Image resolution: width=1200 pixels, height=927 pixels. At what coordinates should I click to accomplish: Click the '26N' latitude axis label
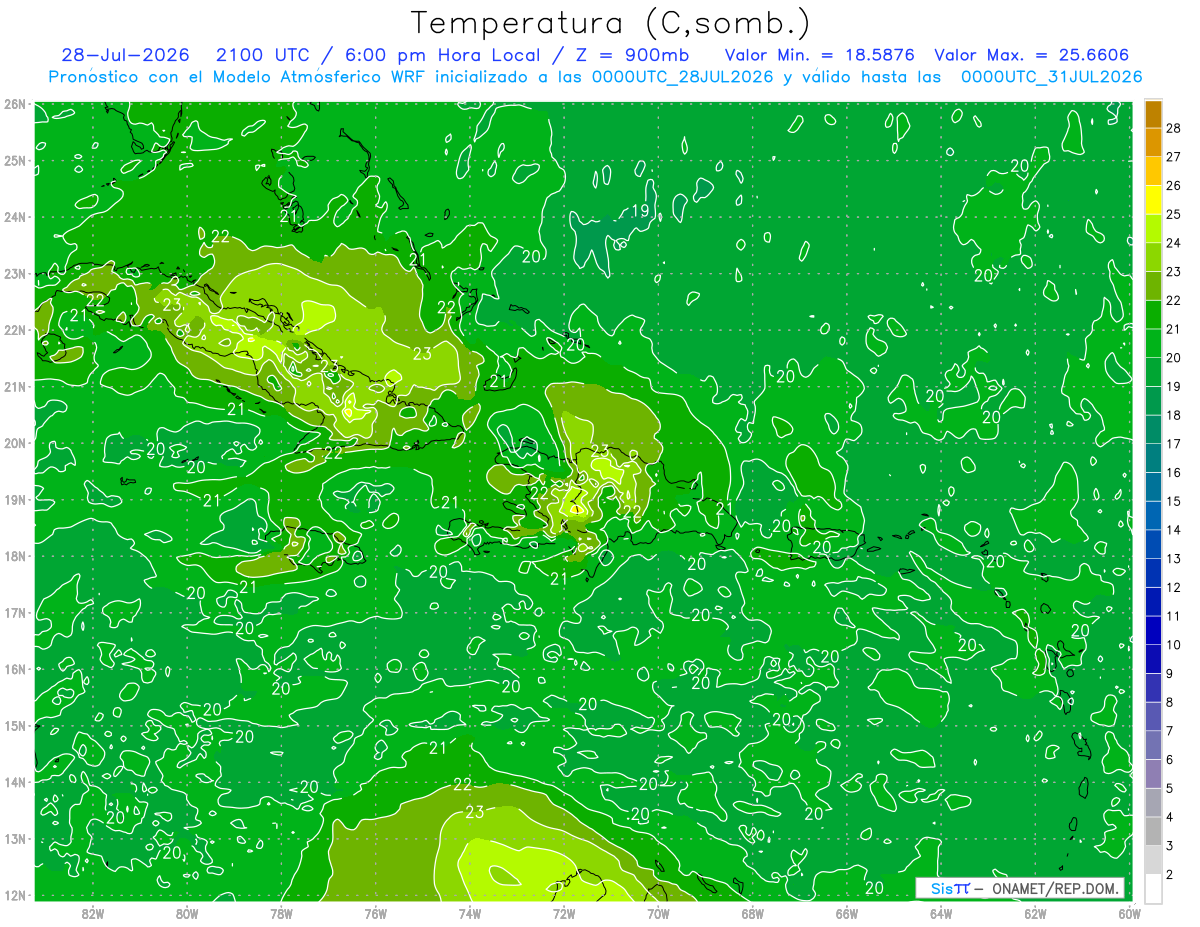(14, 103)
